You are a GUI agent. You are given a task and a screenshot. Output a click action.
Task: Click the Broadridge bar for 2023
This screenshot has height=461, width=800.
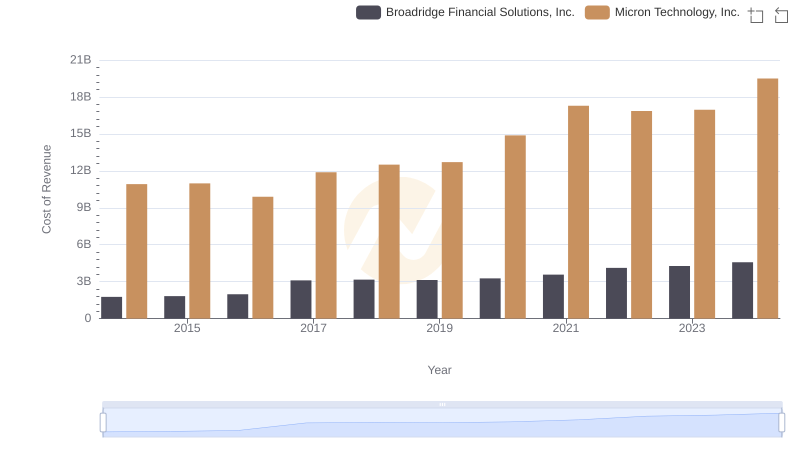pyautogui.click(x=679, y=292)
